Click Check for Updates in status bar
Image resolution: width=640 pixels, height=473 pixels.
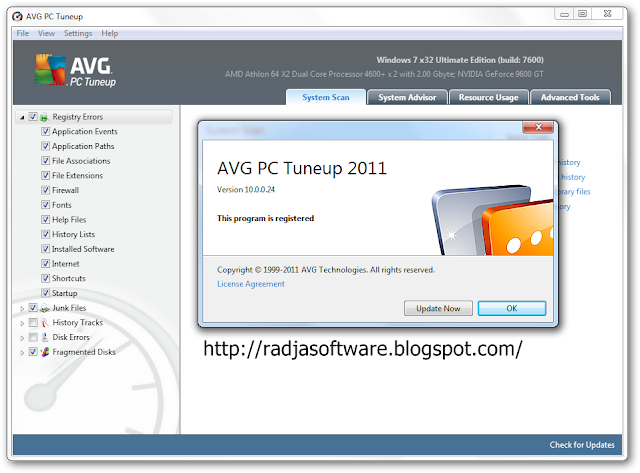pos(582,445)
